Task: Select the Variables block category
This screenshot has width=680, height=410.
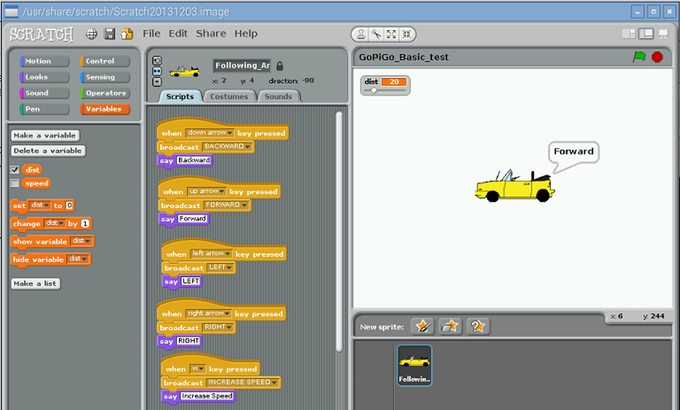Action: [x=105, y=109]
